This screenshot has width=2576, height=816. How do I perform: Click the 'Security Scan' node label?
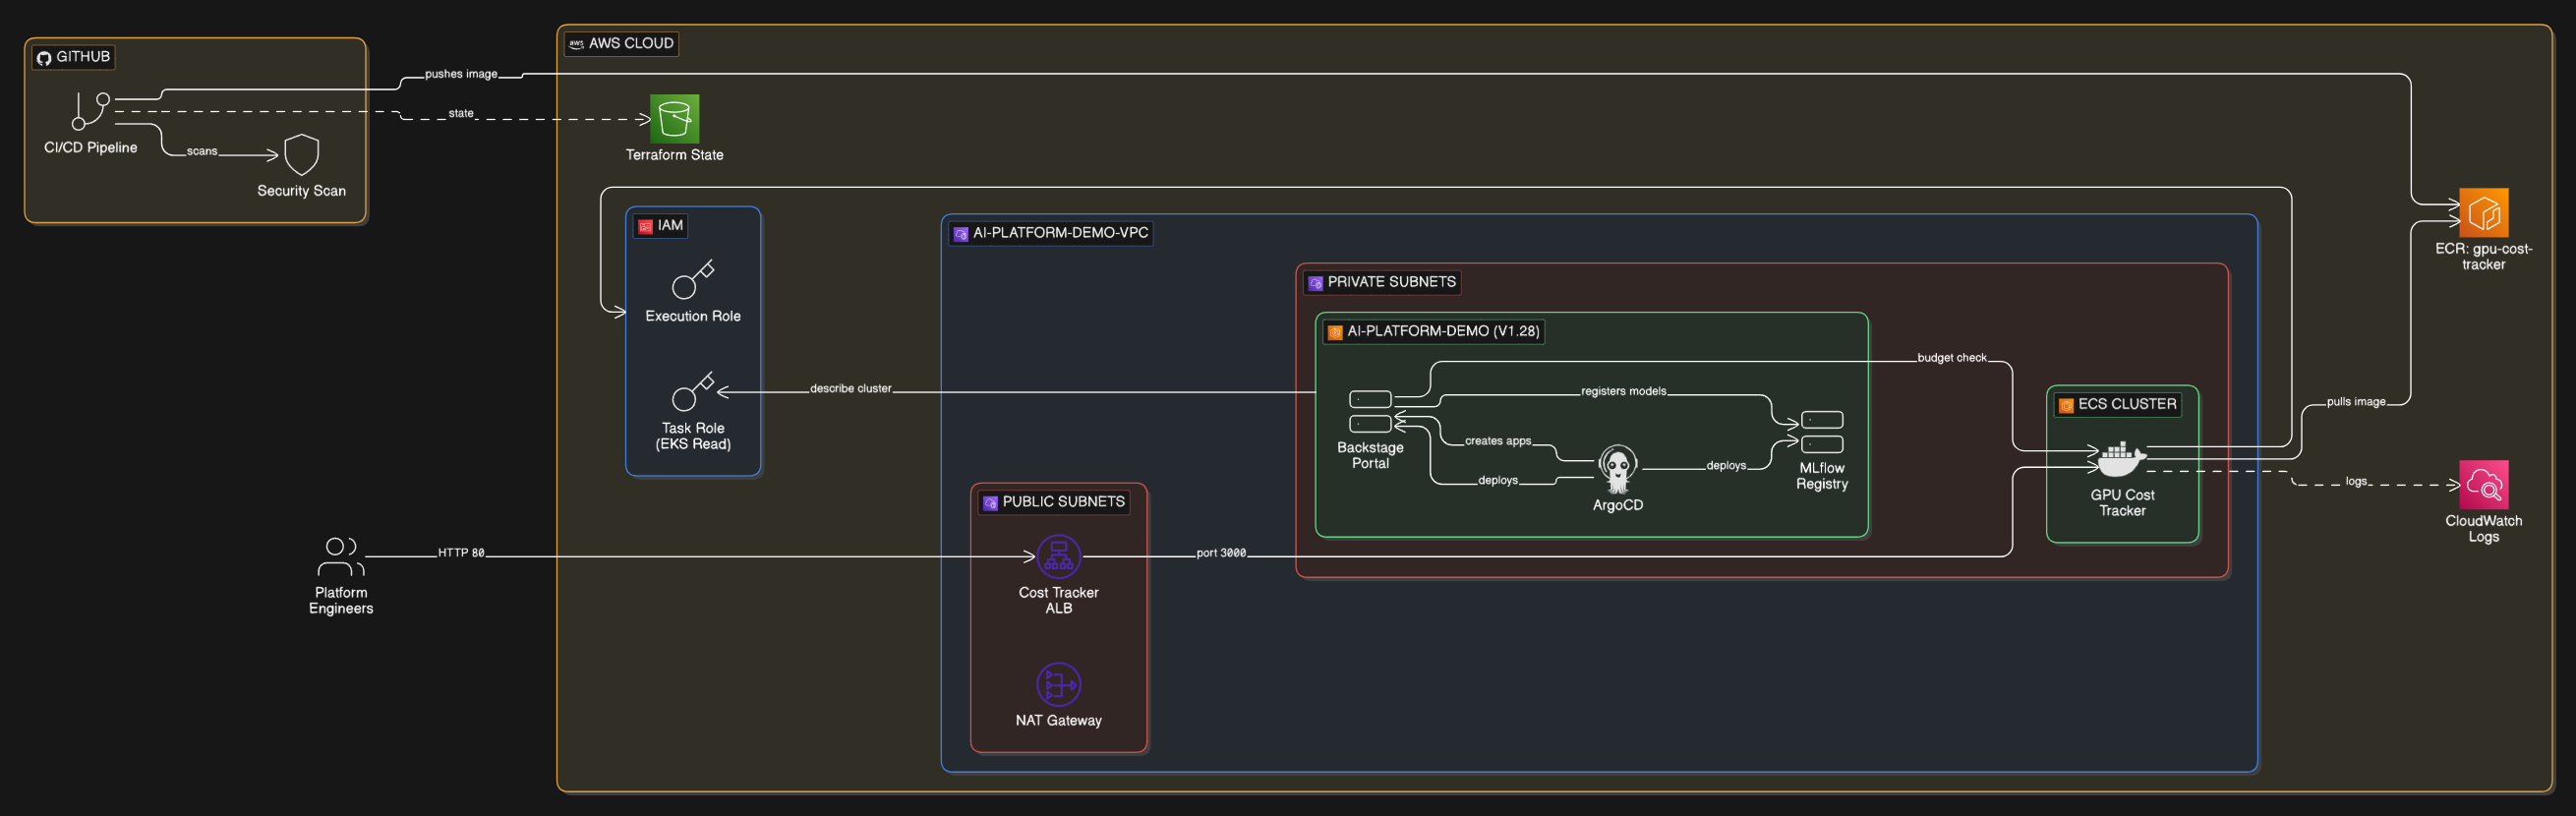pos(301,190)
